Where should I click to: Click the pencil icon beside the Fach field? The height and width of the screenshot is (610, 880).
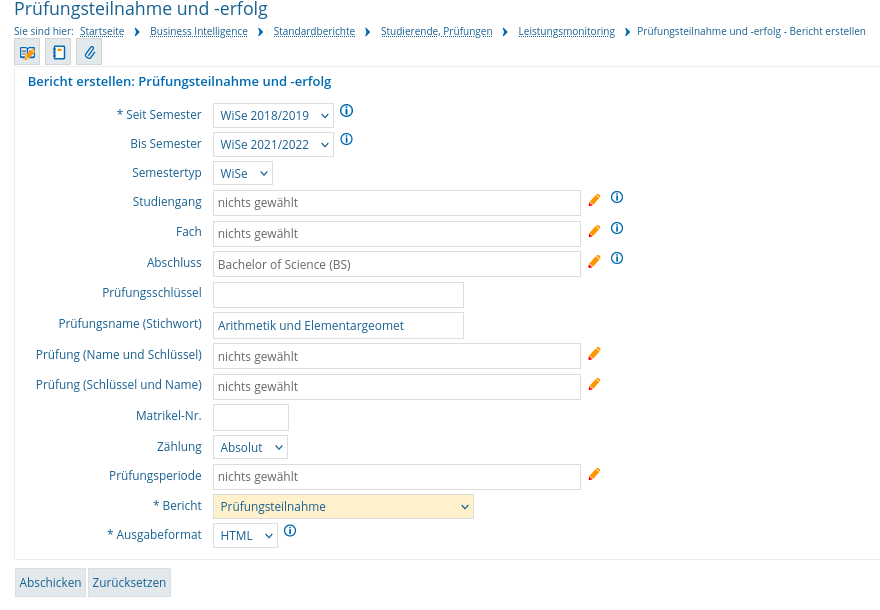tap(594, 231)
